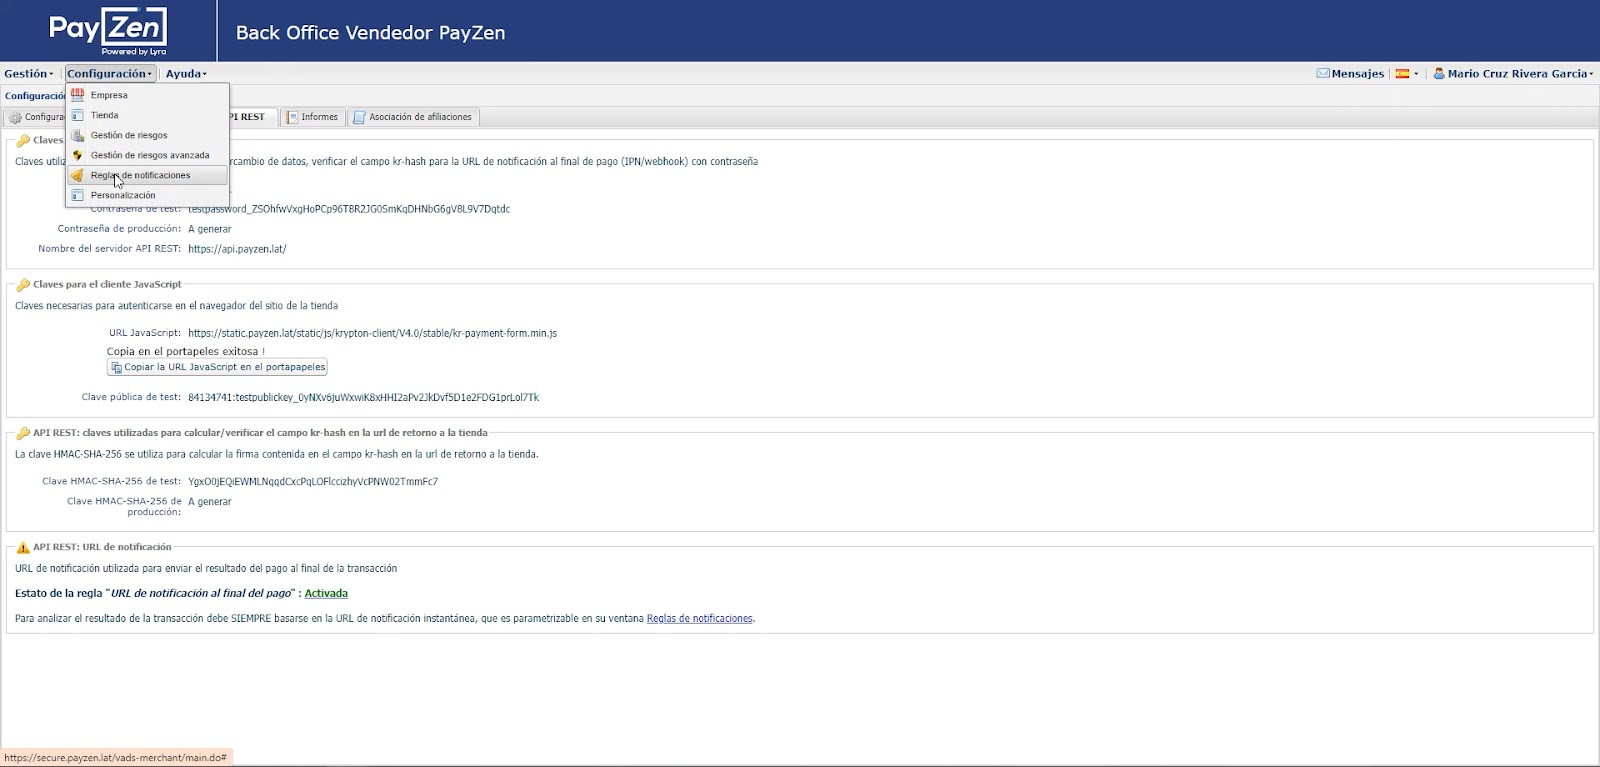Open Reglas de notificaciones menu entry

147,175
